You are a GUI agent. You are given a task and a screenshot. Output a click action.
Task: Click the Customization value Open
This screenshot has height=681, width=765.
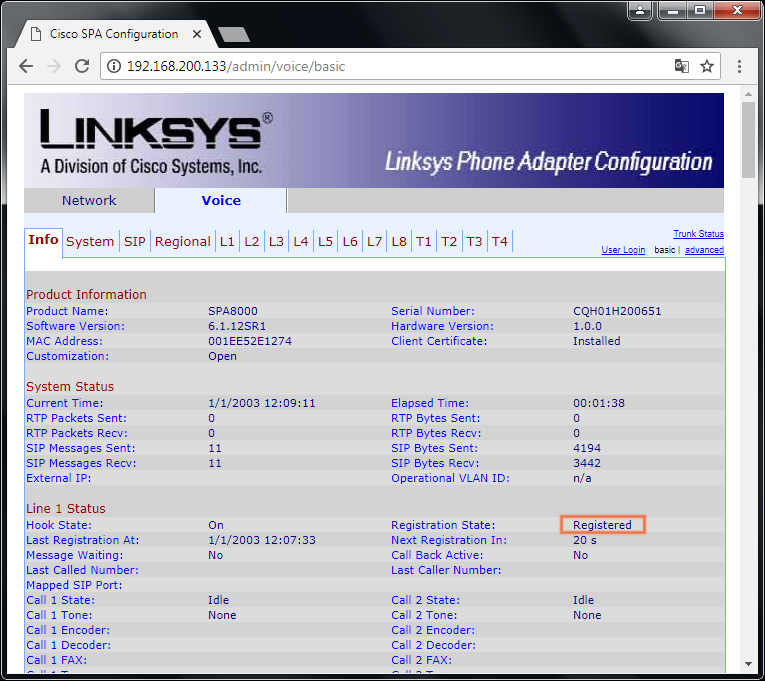tap(222, 357)
